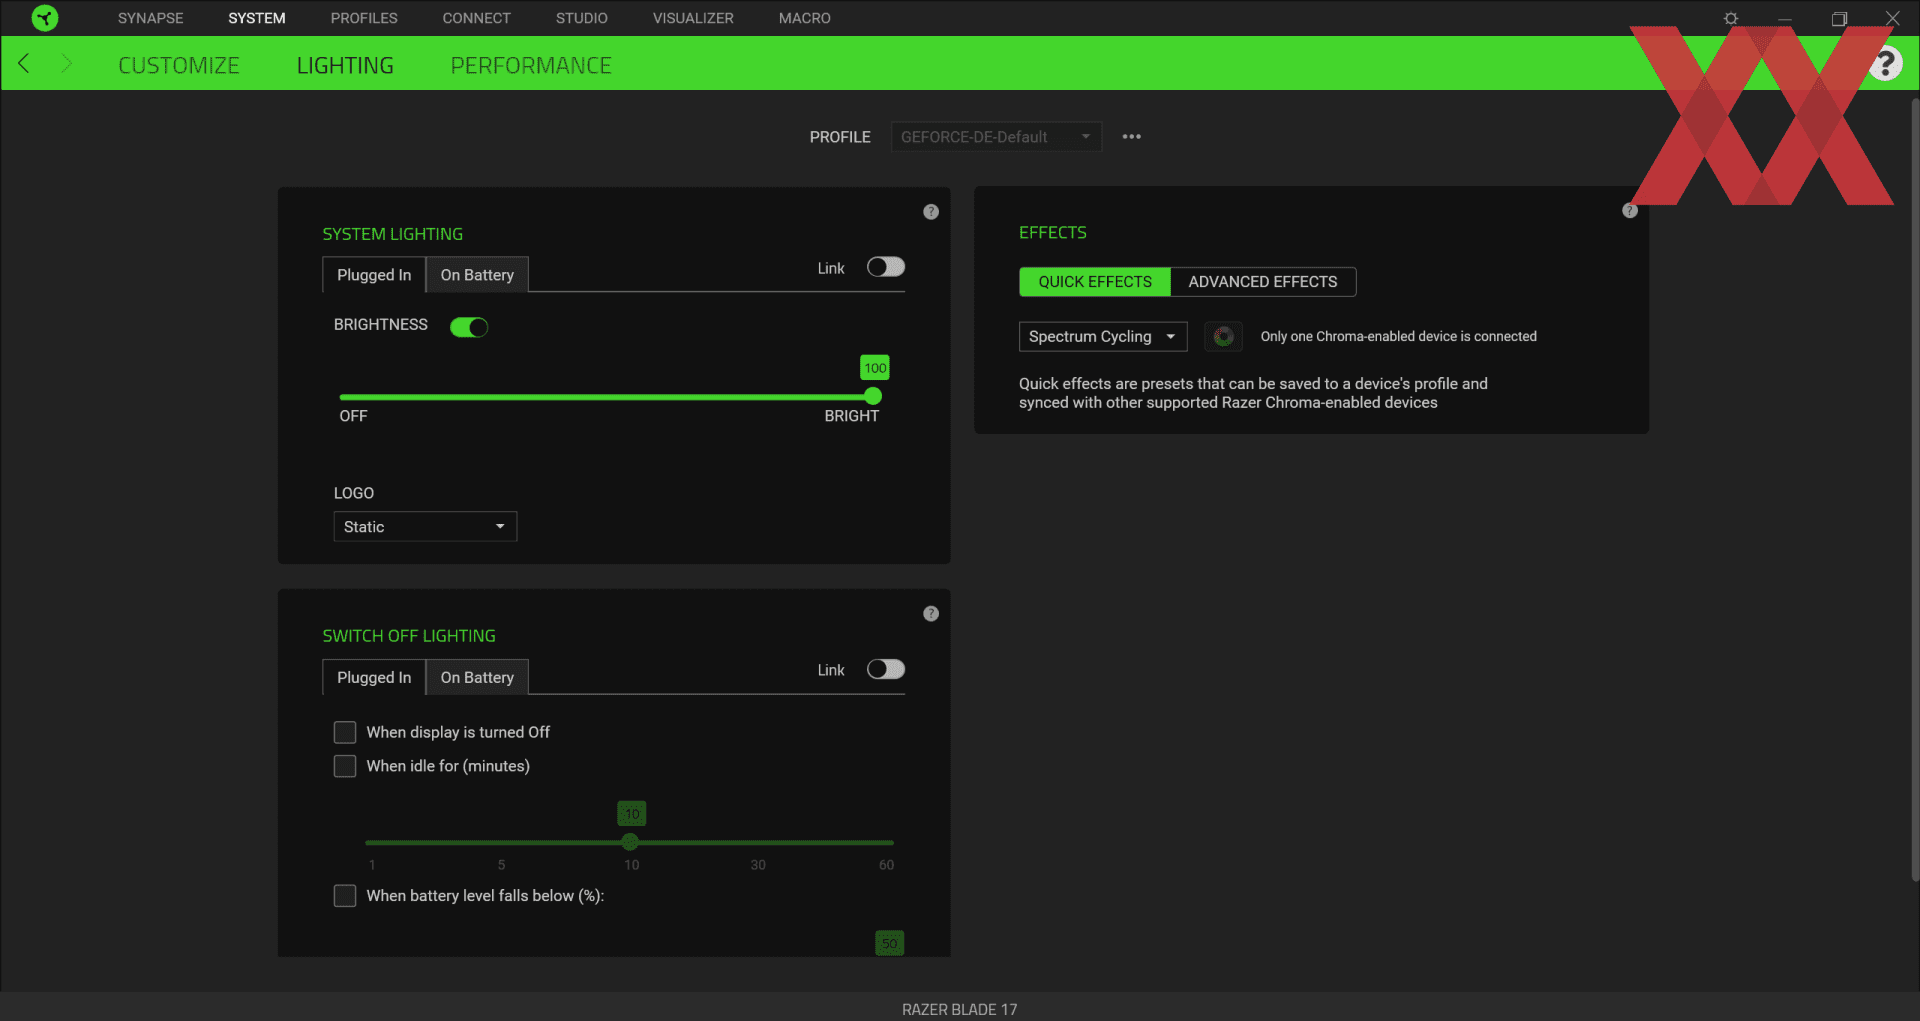
Task: Select Switch Off Lighting Plugged In tab
Action: 374,677
